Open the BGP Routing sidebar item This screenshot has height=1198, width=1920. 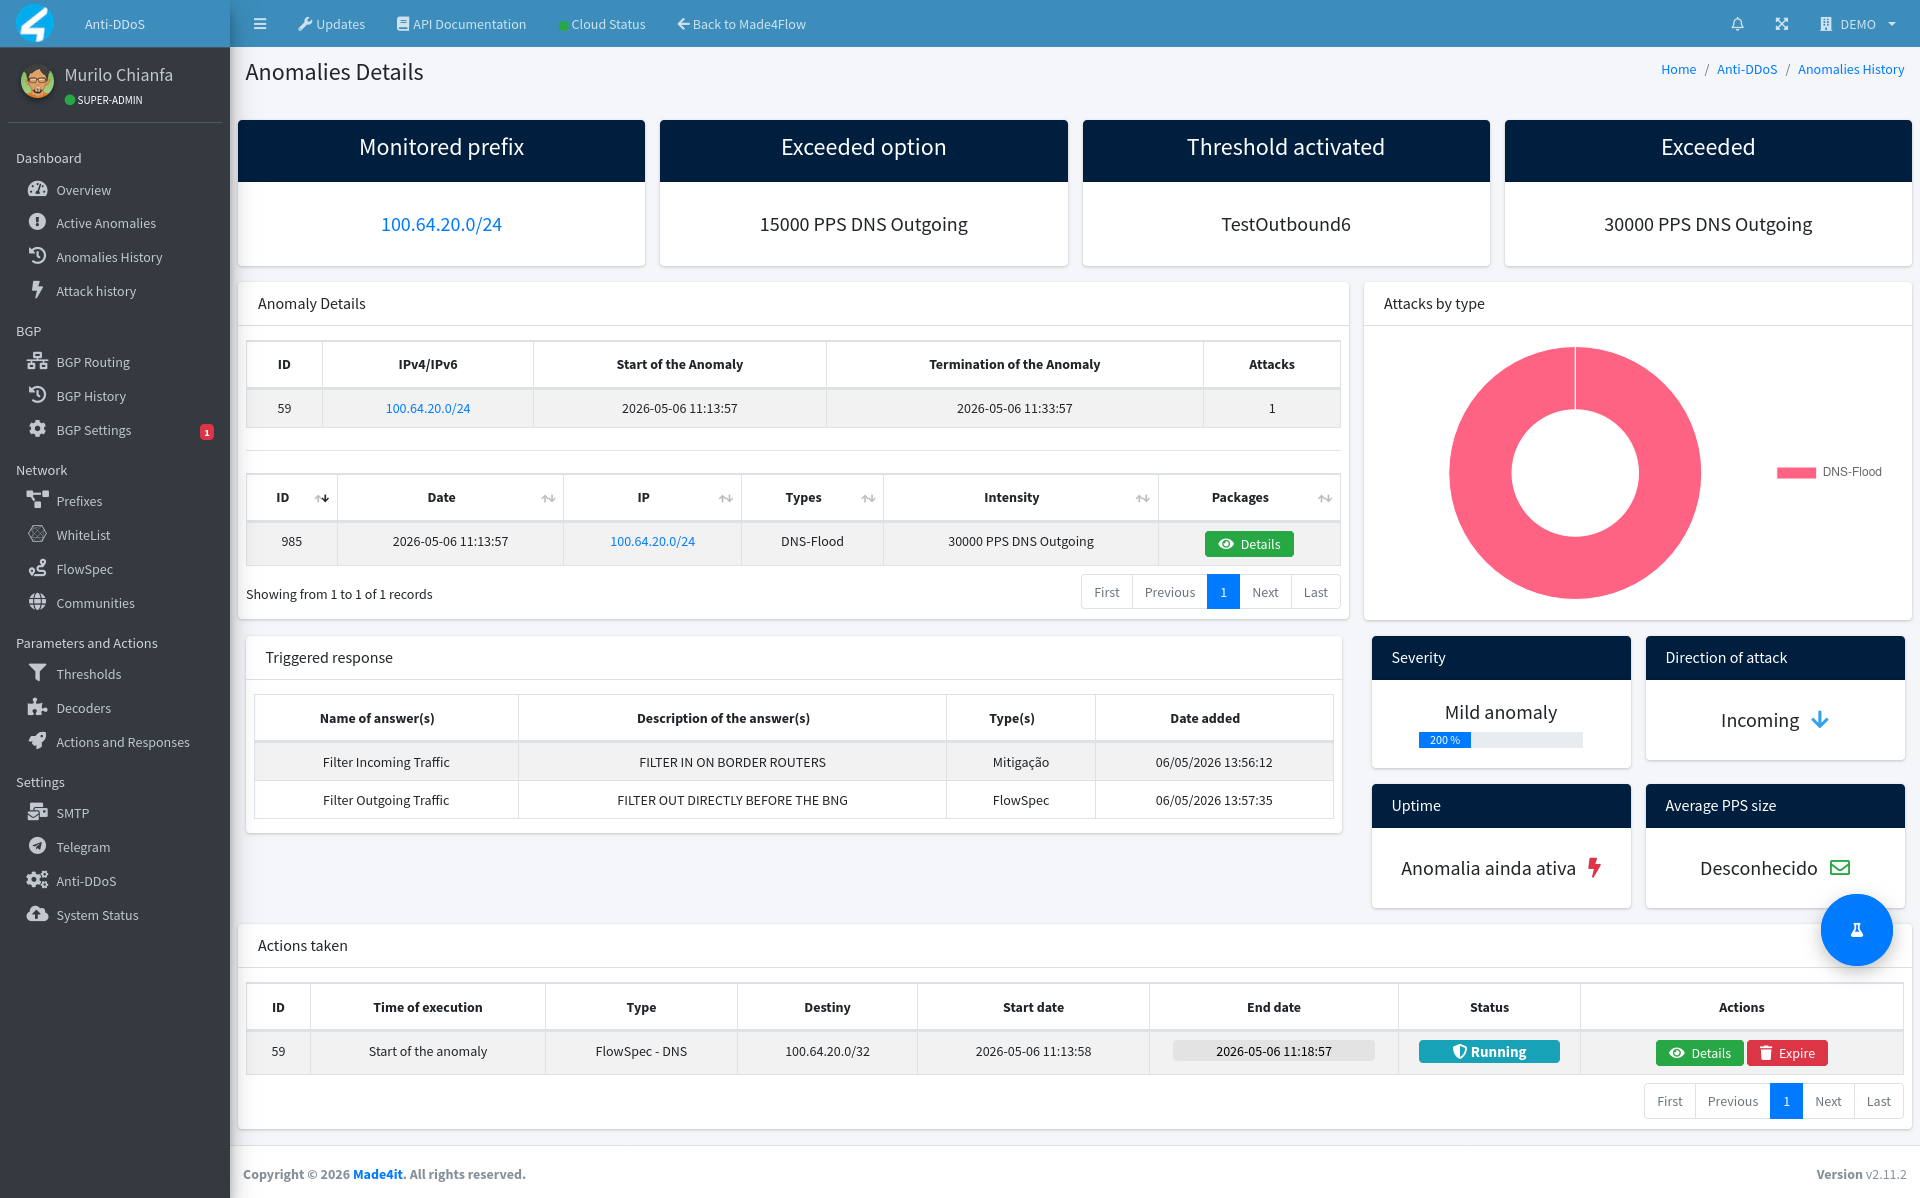(93, 362)
